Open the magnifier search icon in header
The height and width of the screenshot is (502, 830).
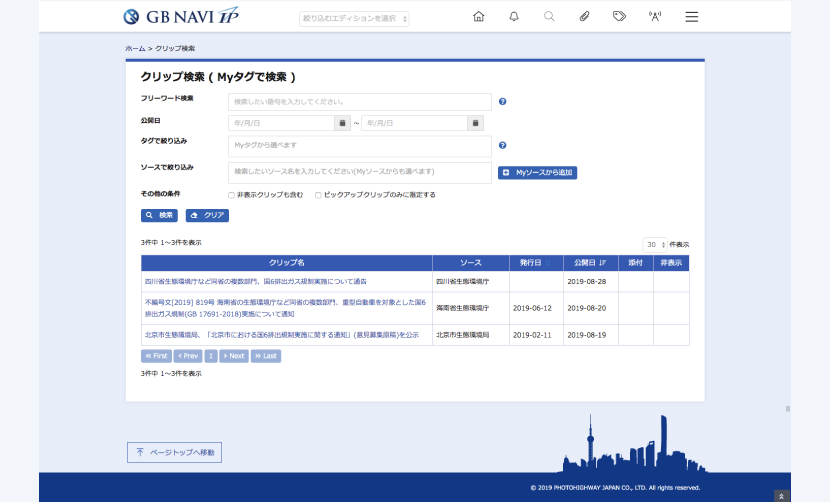tap(549, 16)
